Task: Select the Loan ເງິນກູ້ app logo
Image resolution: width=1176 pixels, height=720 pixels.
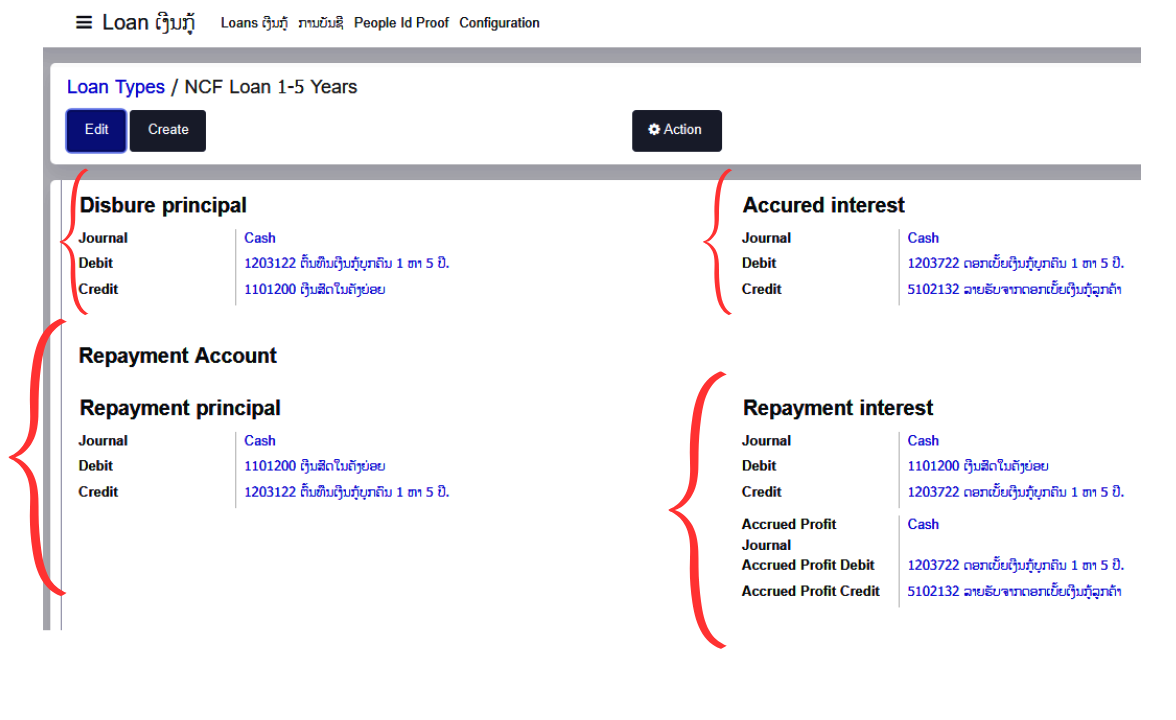Action: tap(150, 21)
